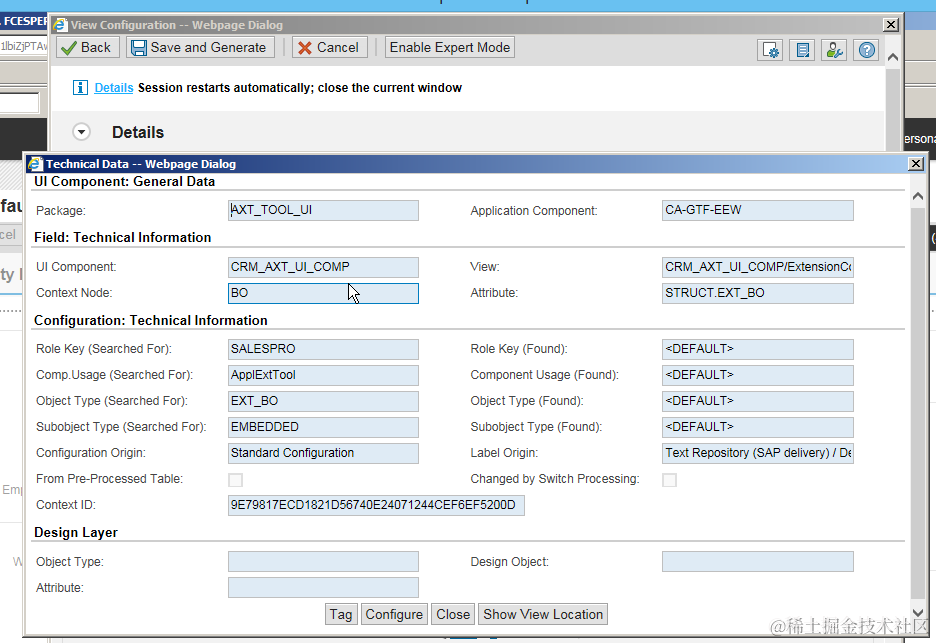
Task: Click the 'Configuration: Technical Information' heading
Action: [x=150, y=321]
